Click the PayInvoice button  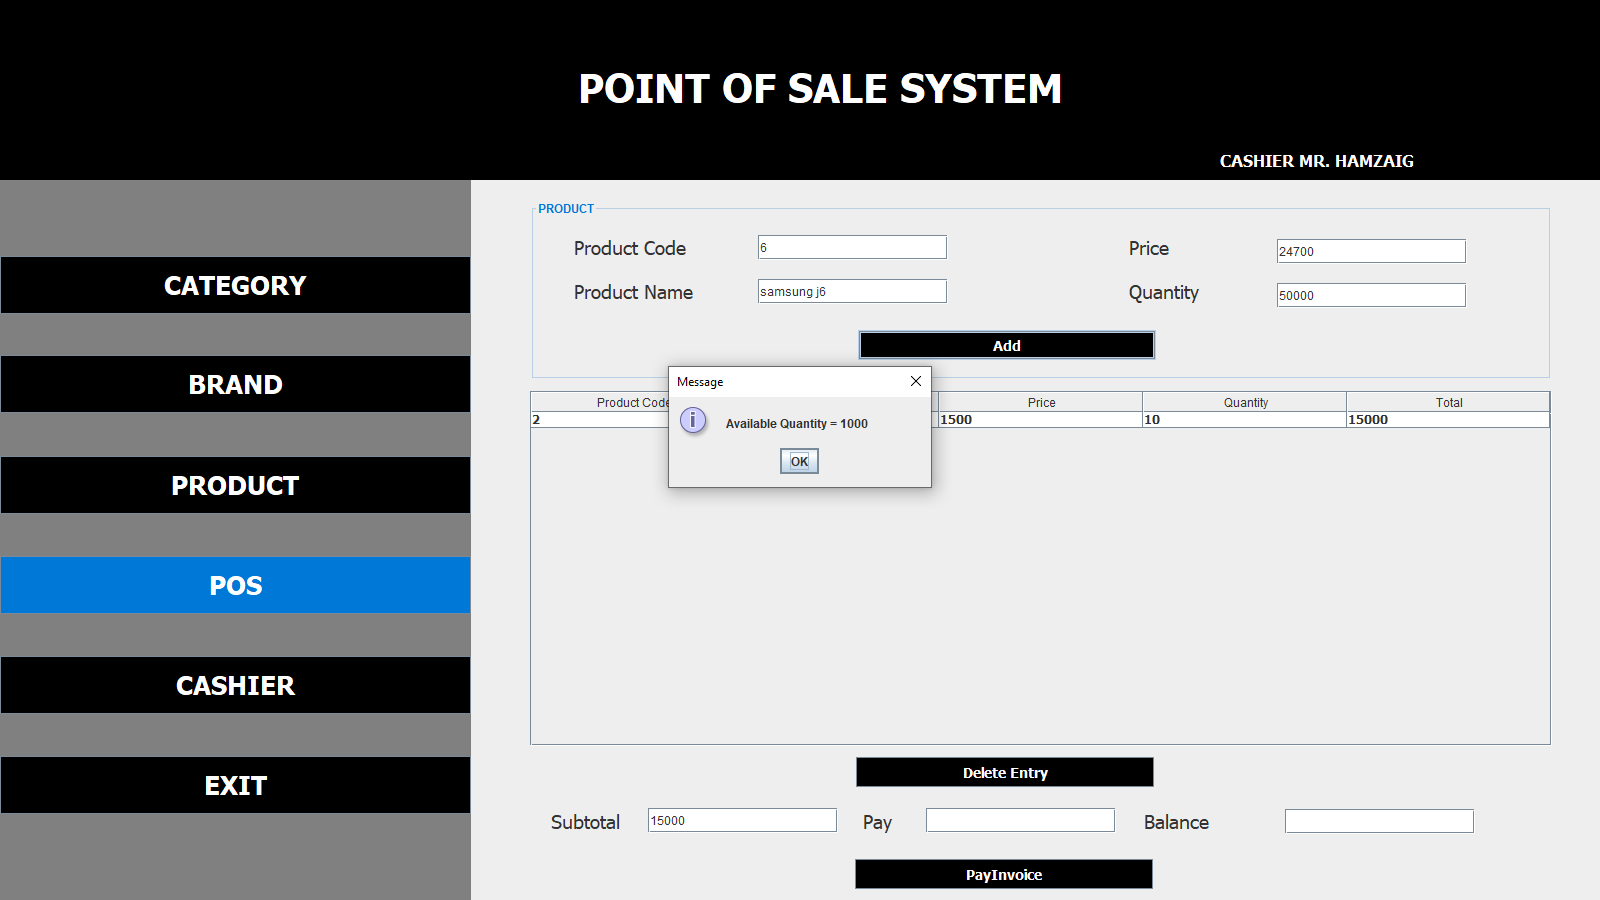[x=1003, y=875]
